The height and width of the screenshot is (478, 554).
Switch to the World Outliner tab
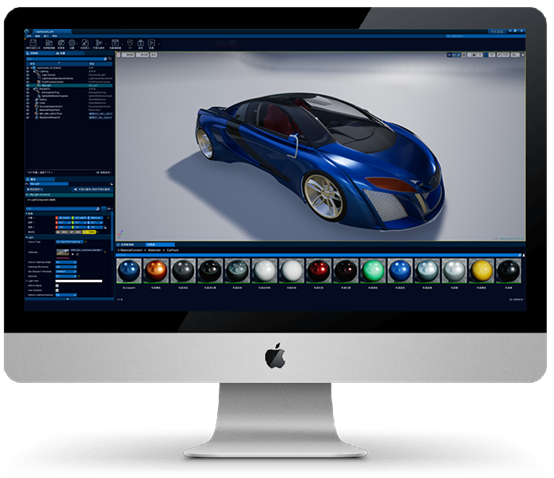coord(40,53)
